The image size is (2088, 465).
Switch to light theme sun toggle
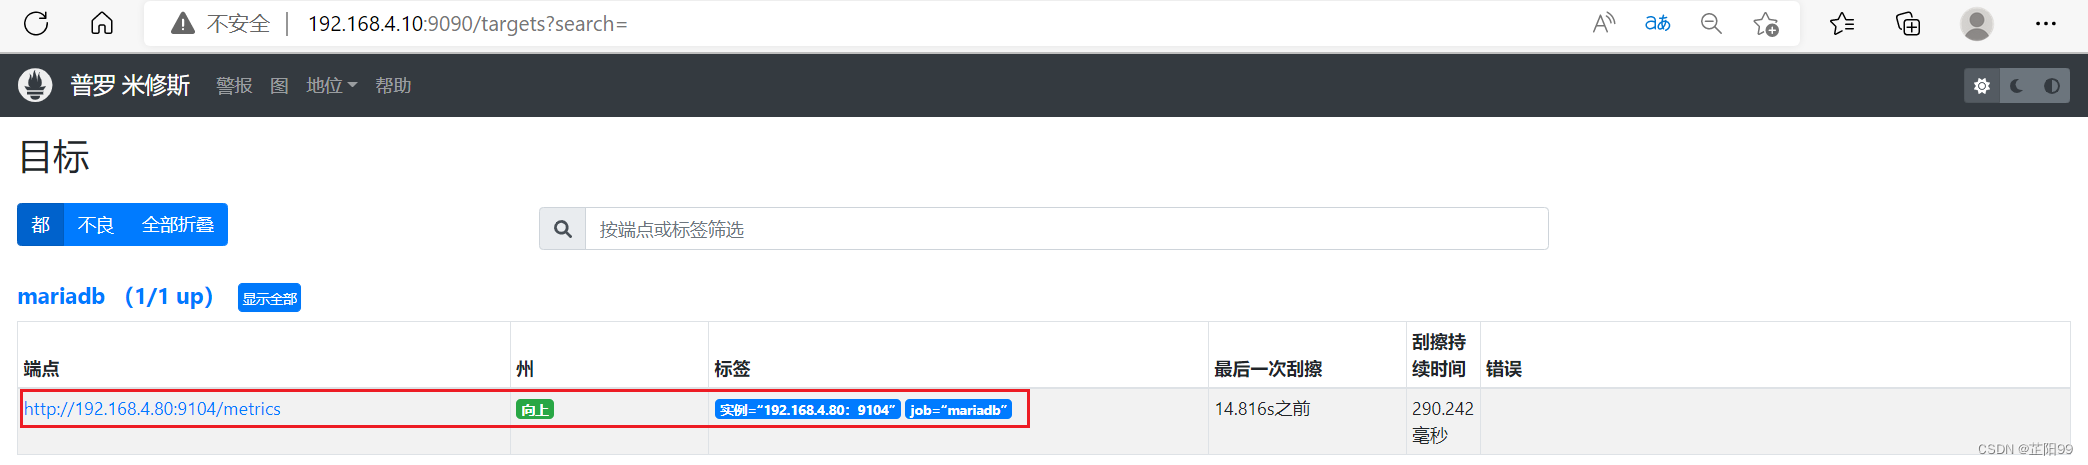[x=1982, y=86]
